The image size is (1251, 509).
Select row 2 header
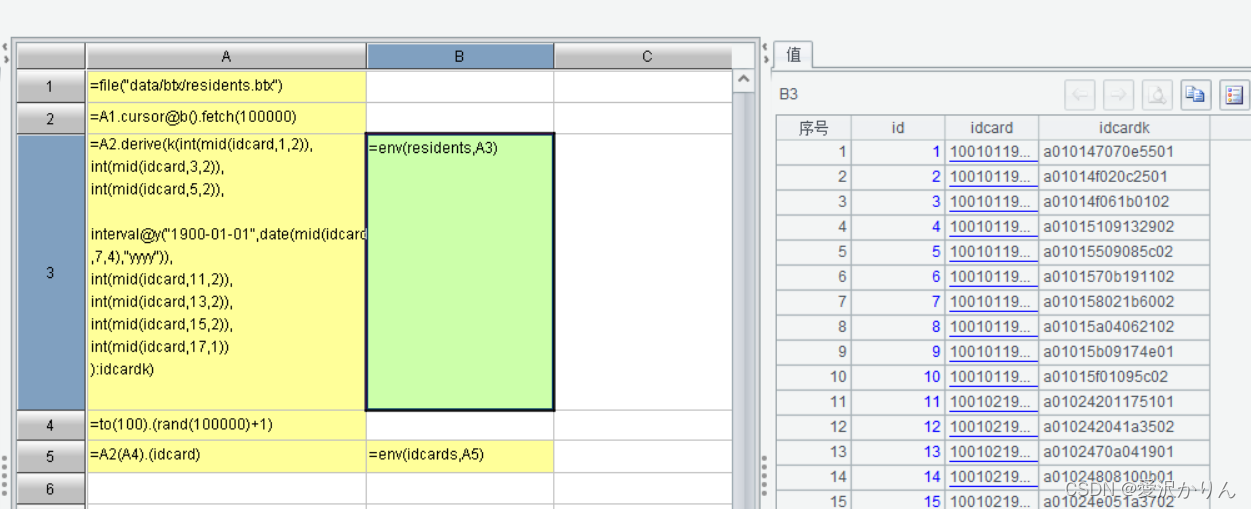coord(51,118)
